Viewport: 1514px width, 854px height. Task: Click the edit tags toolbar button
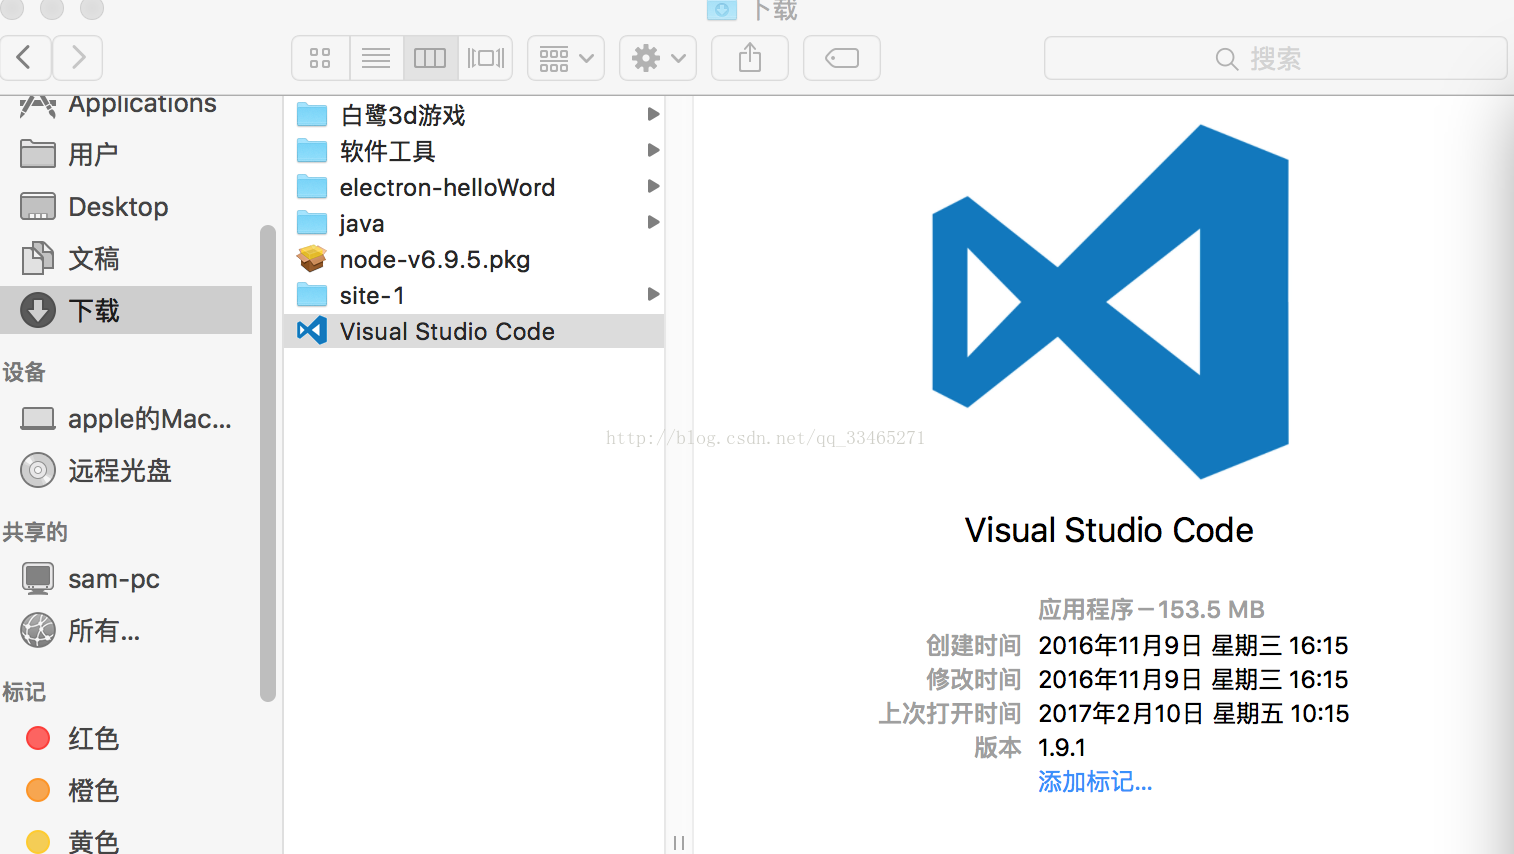pos(842,58)
